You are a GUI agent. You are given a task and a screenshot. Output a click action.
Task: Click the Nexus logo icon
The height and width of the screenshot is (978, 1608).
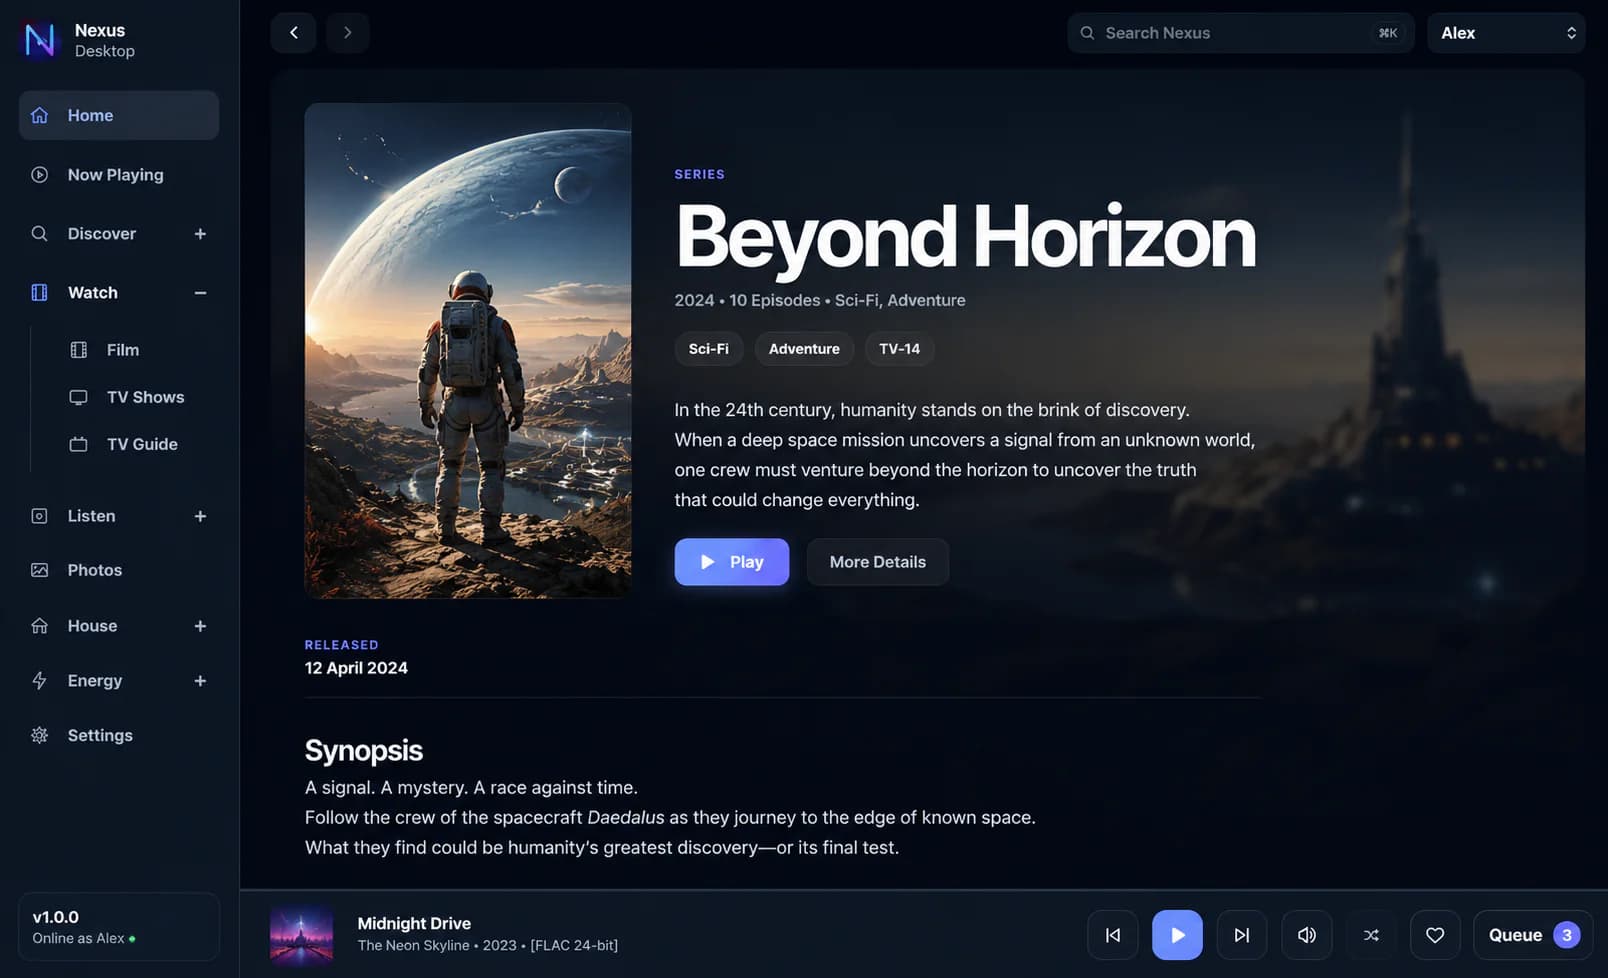(x=40, y=40)
